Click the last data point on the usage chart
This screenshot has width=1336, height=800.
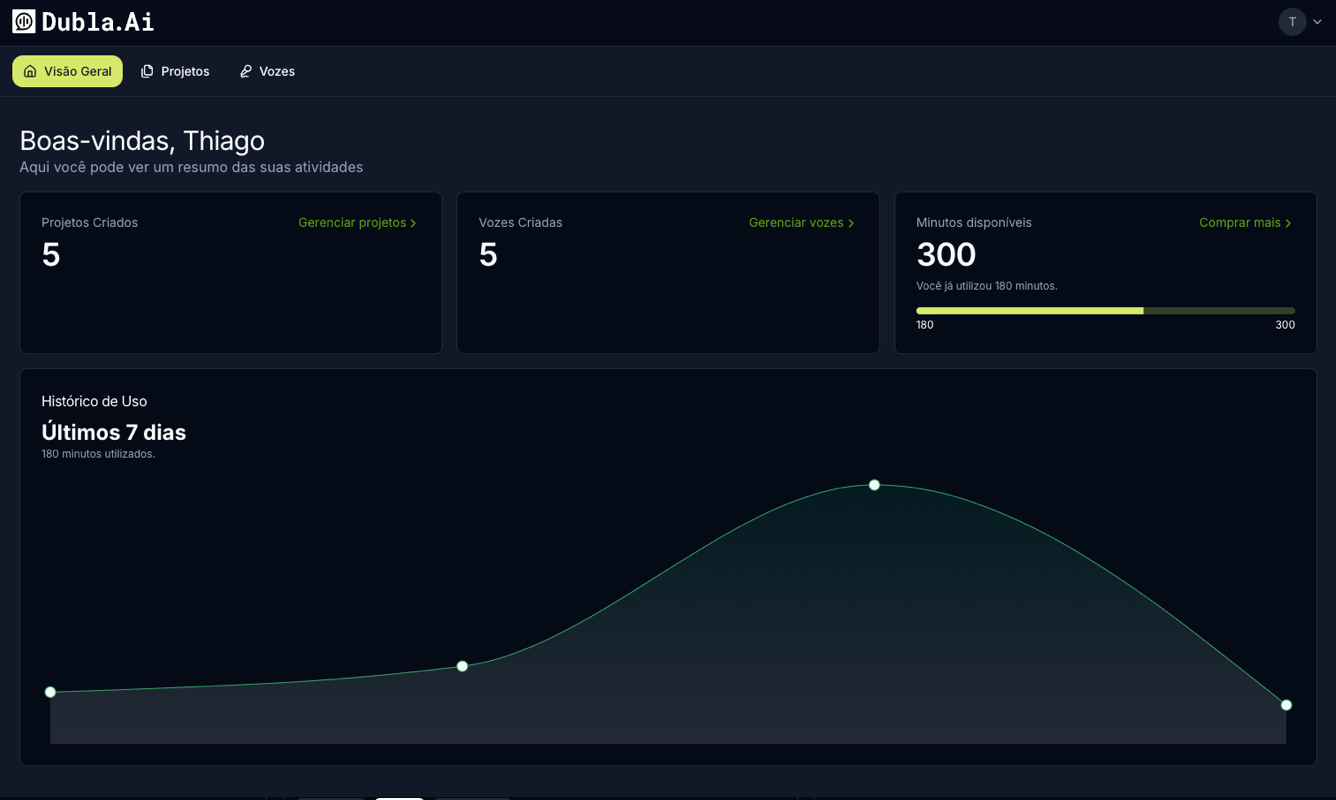tap(1286, 705)
